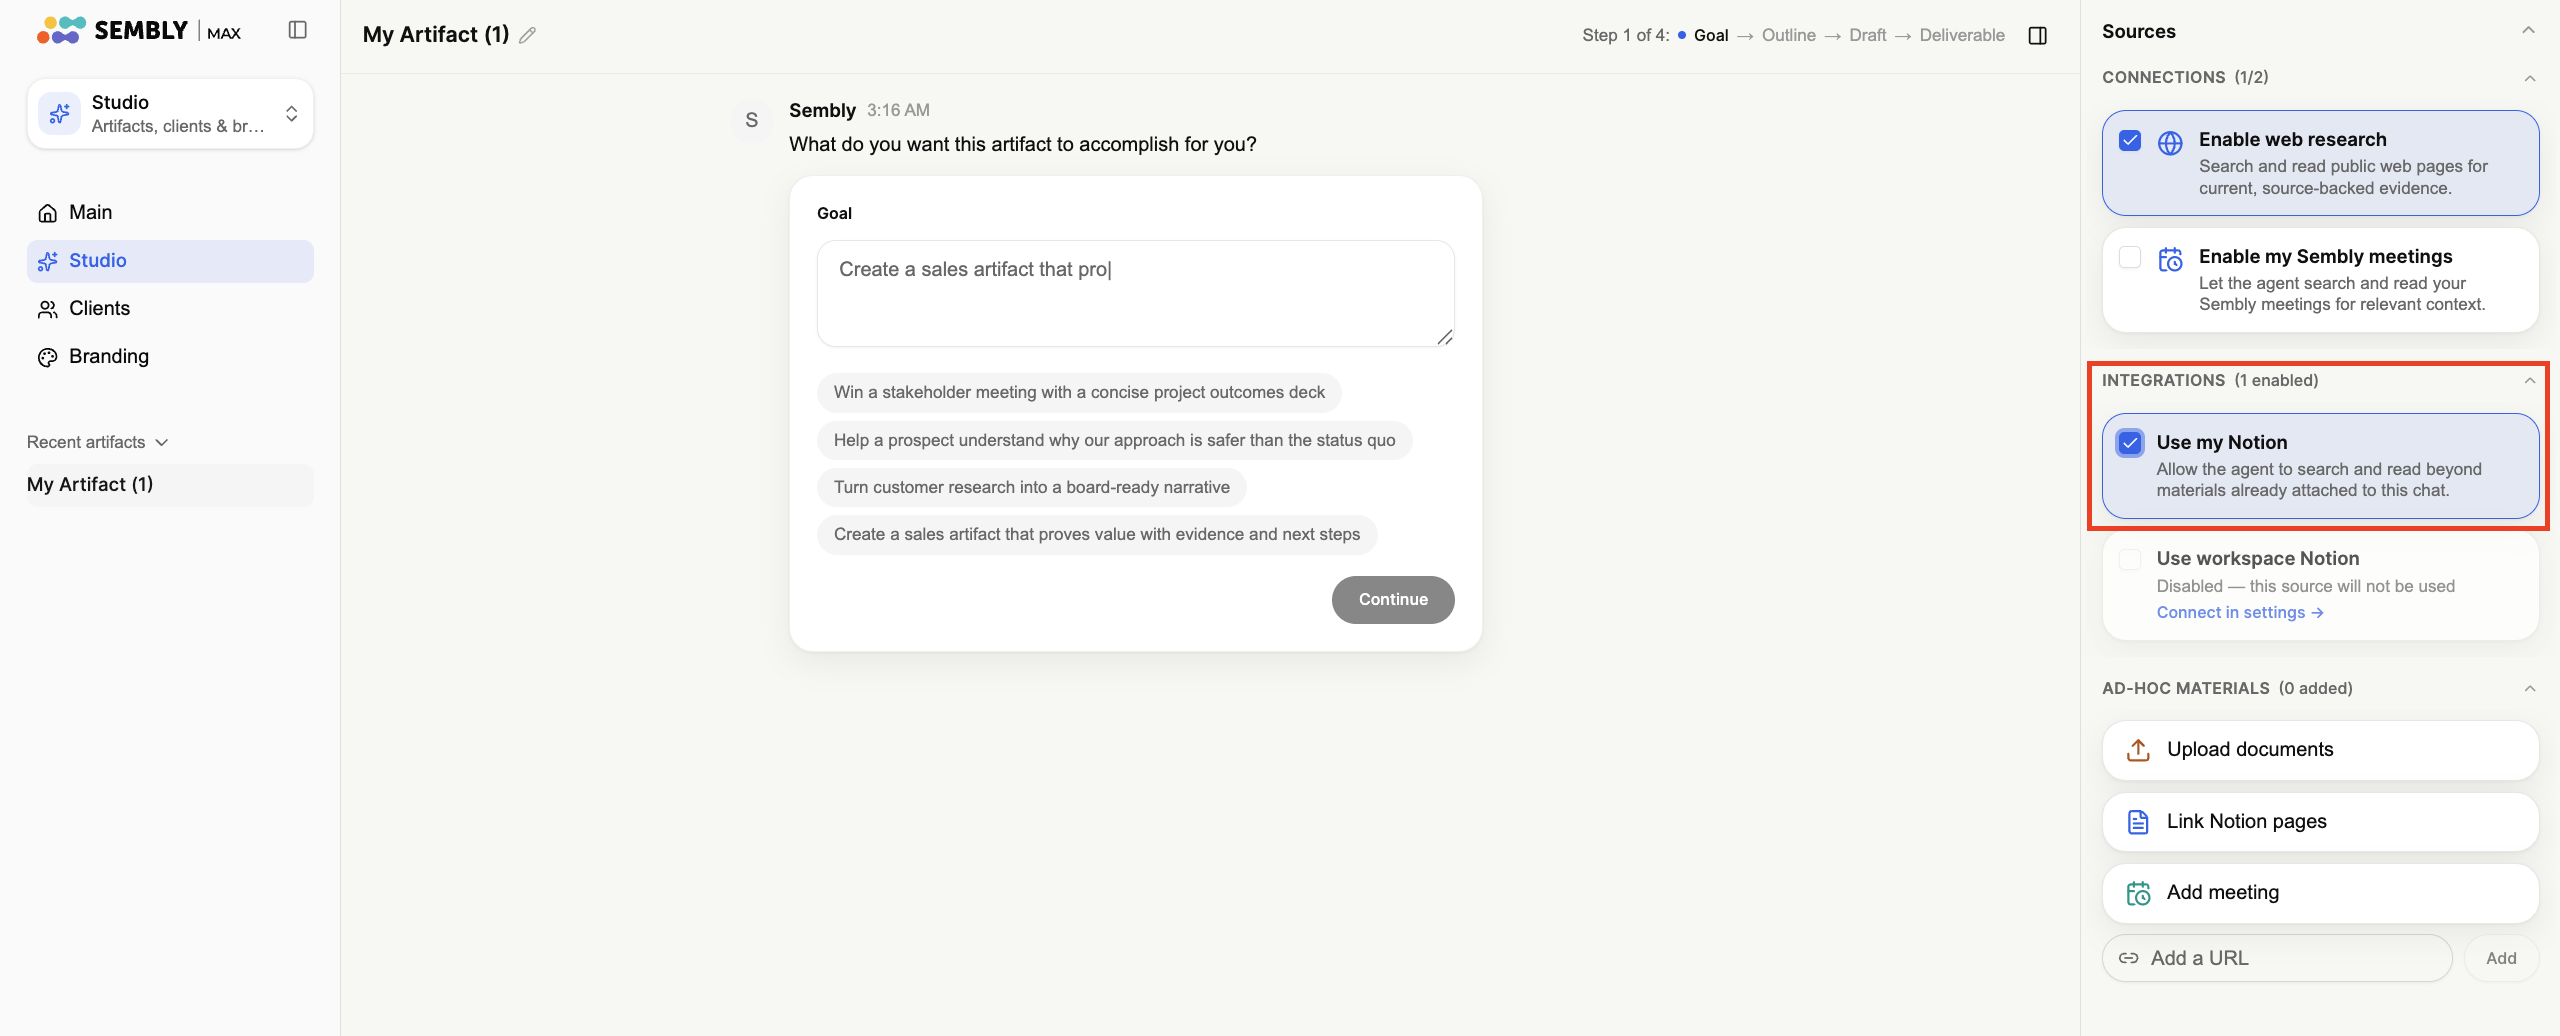This screenshot has width=2560, height=1036.
Task: Click the Continue button
Action: pyautogui.click(x=1393, y=600)
